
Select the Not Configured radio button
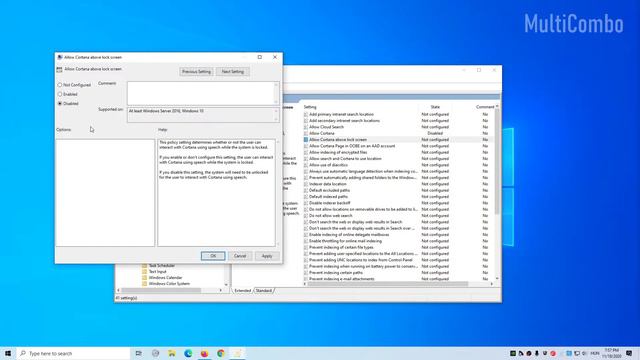(x=60, y=85)
